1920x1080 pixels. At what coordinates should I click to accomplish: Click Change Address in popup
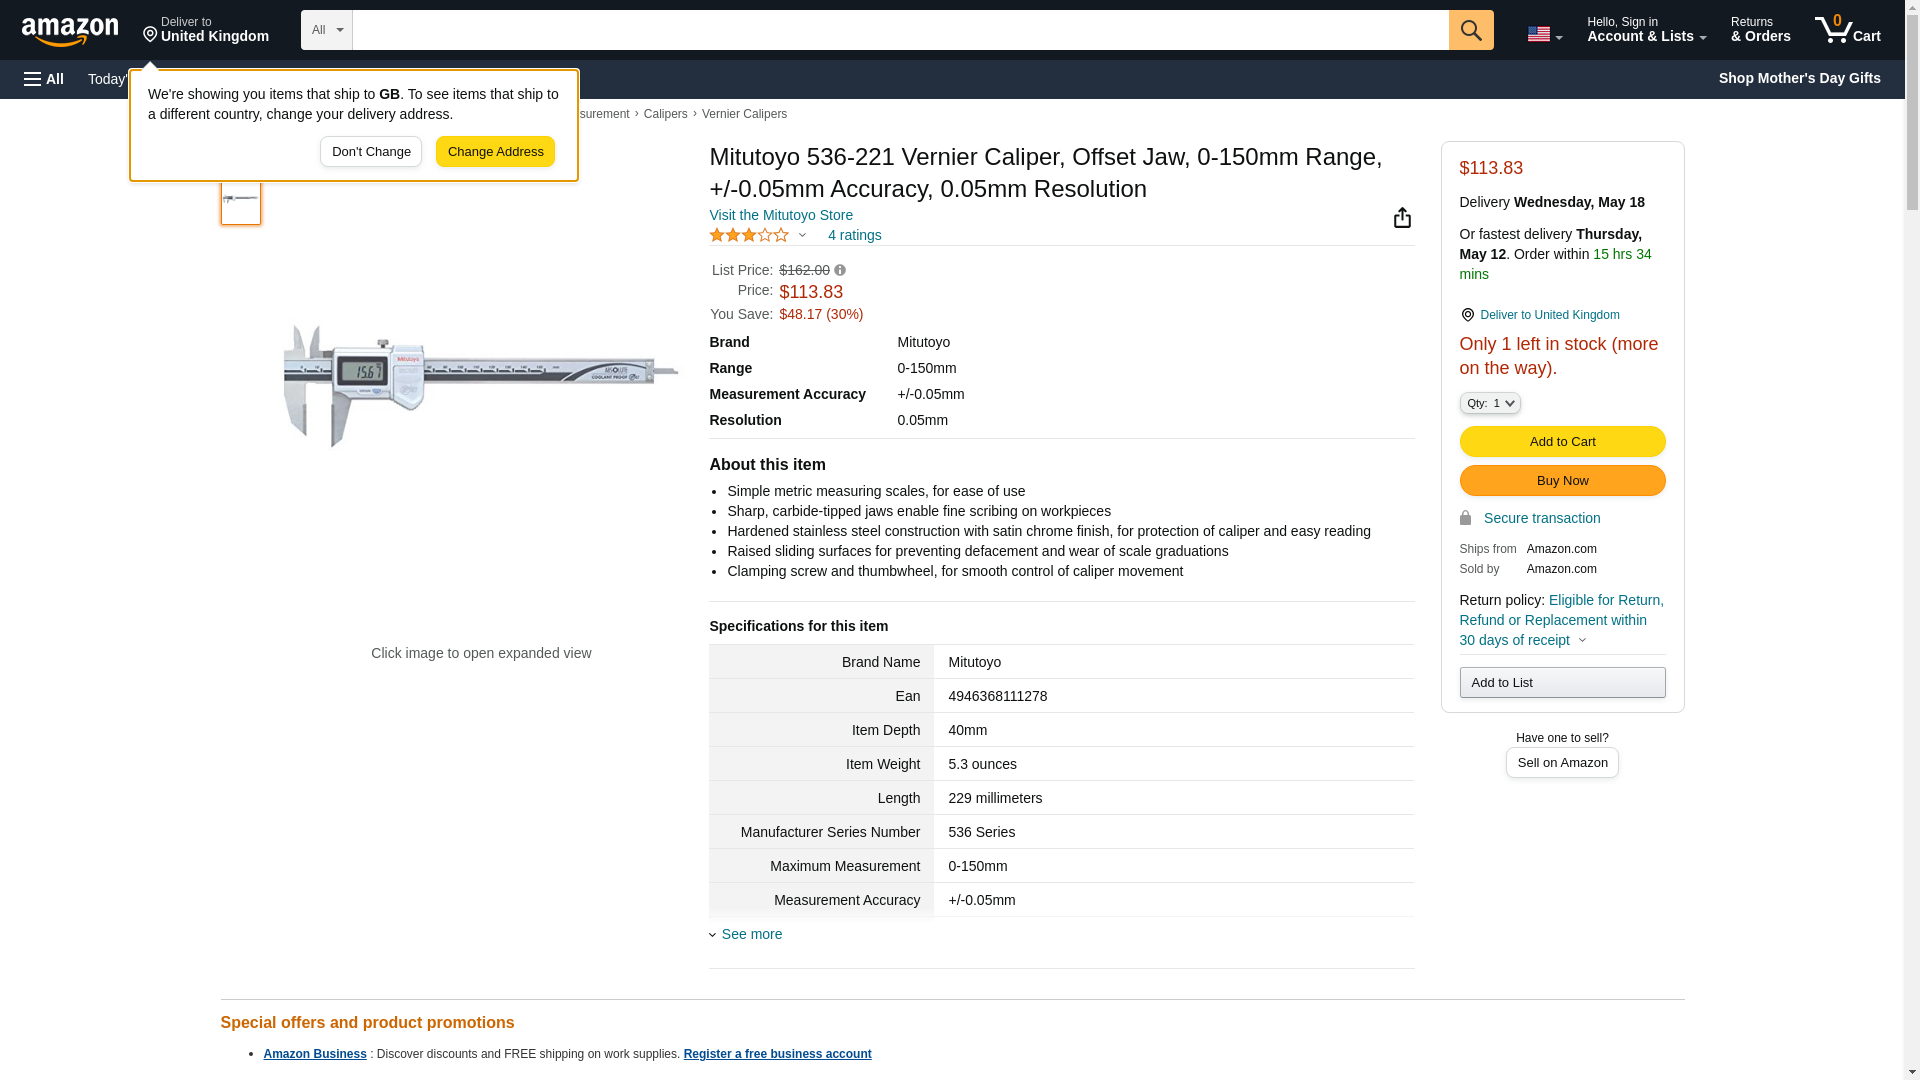point(495,152)
